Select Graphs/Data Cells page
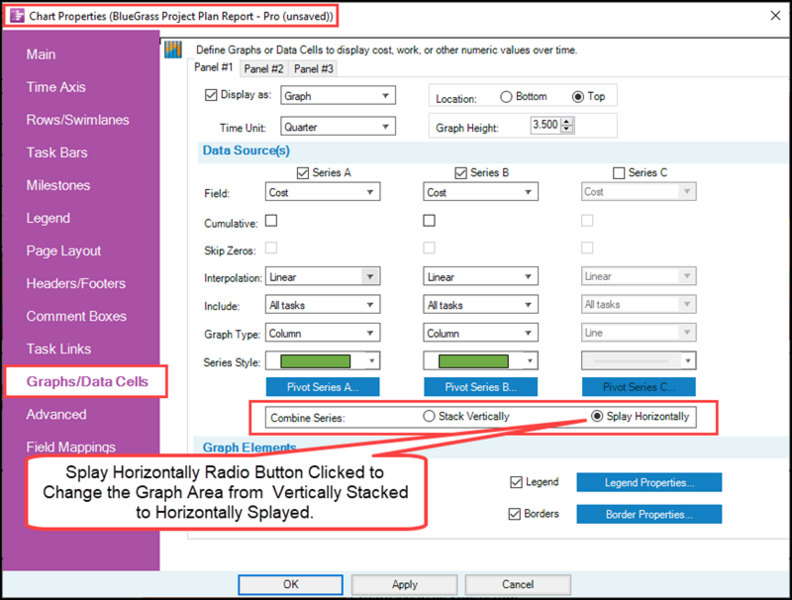This screenshot has height=600, width=792. pyautogui.click(x=87, y=382)
